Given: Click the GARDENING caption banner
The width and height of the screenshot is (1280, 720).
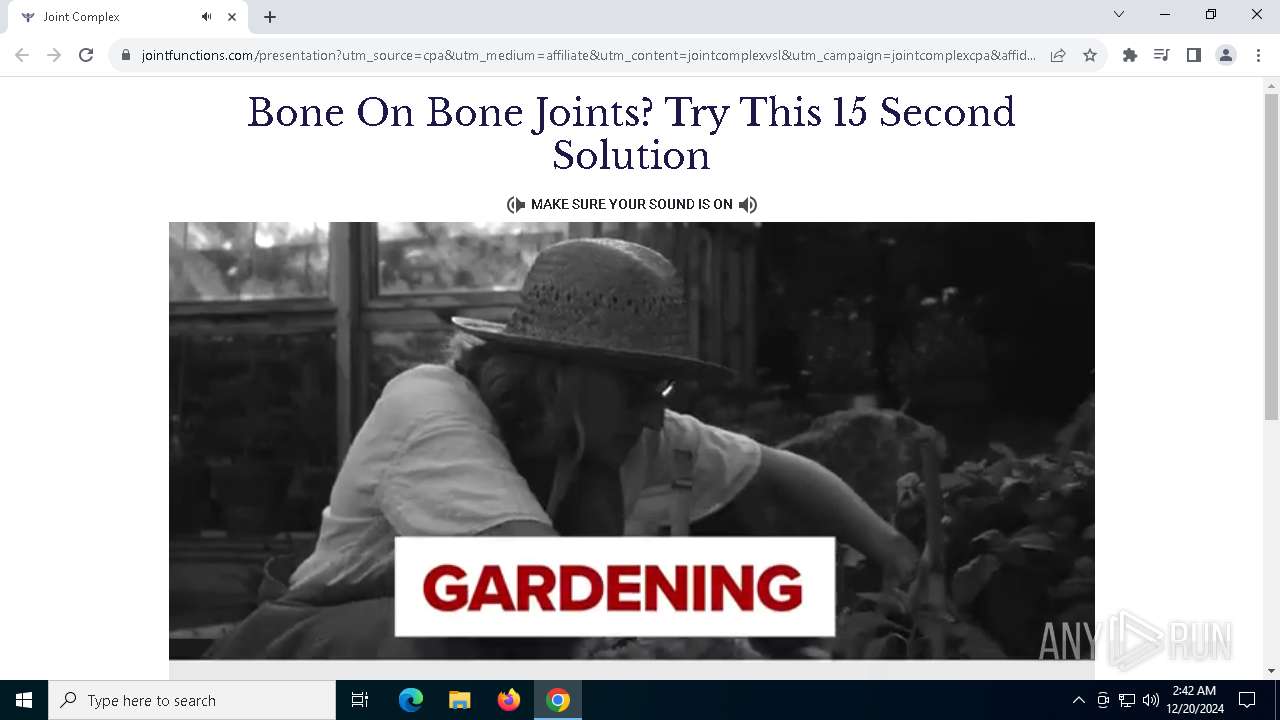Looking at the screenshot, I should [615, 587].
